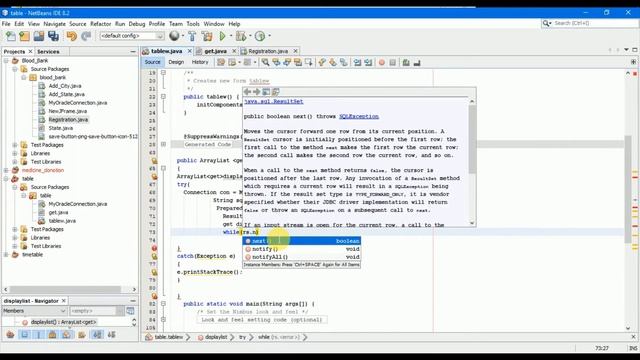Expand Libraries under Blood_Bank project
Image resolution: width=640 pixels, height=360 pixels.
click(15, 153)
